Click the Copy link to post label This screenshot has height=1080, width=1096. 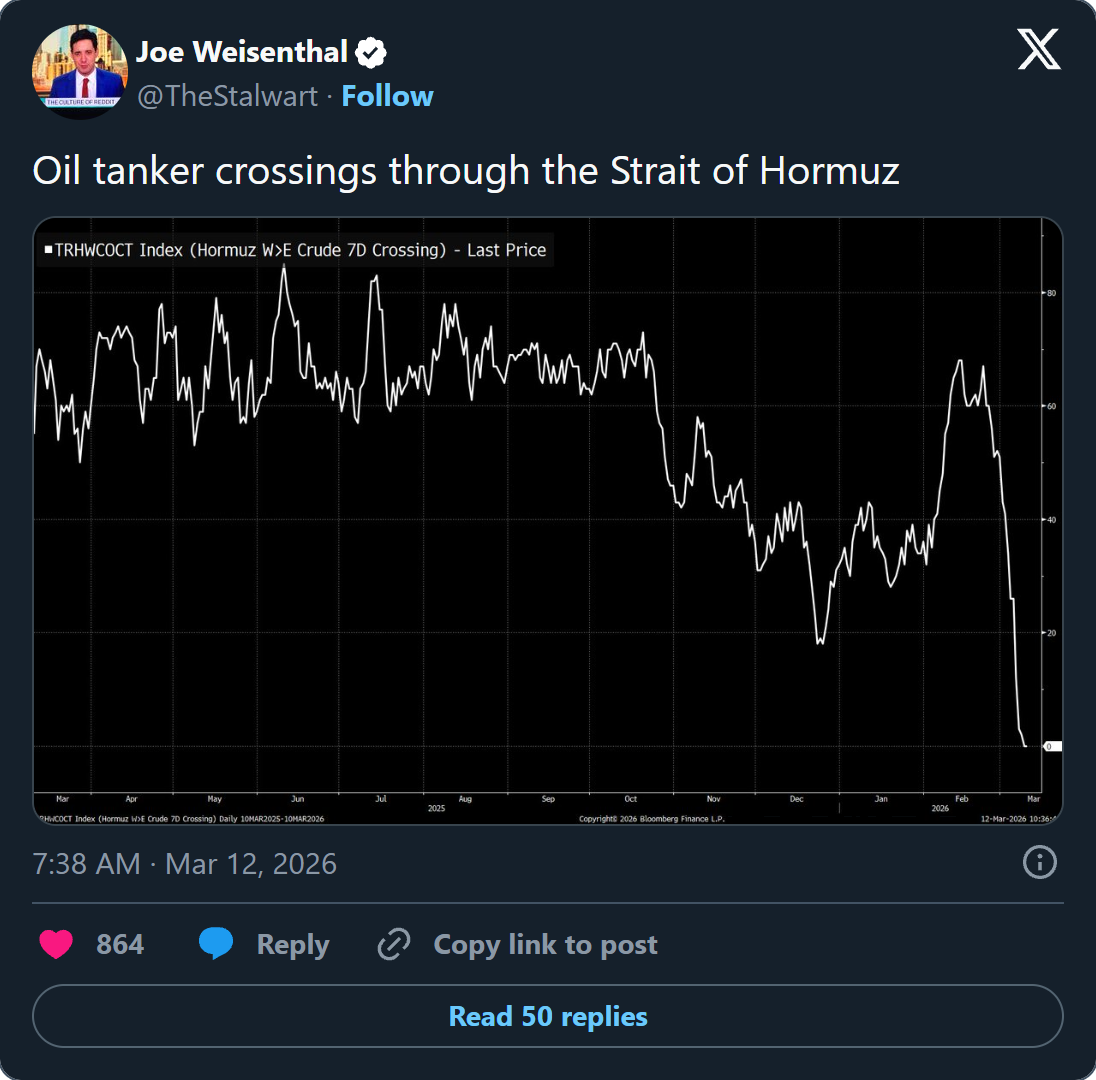coord(546,944)
